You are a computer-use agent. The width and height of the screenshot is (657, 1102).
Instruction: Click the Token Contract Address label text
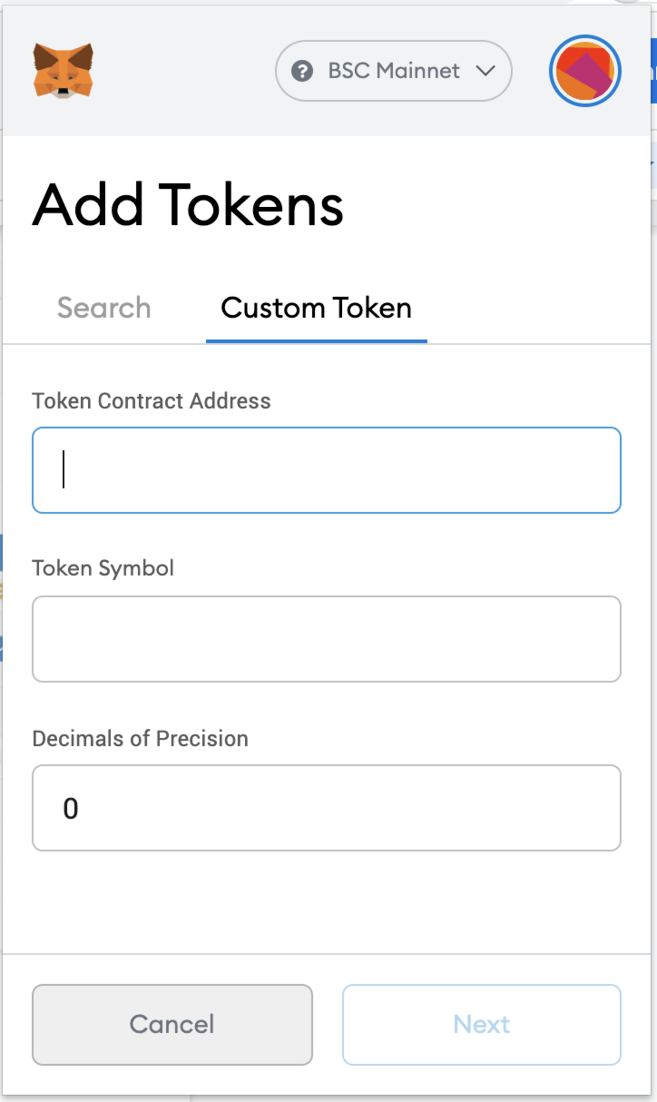151,401
